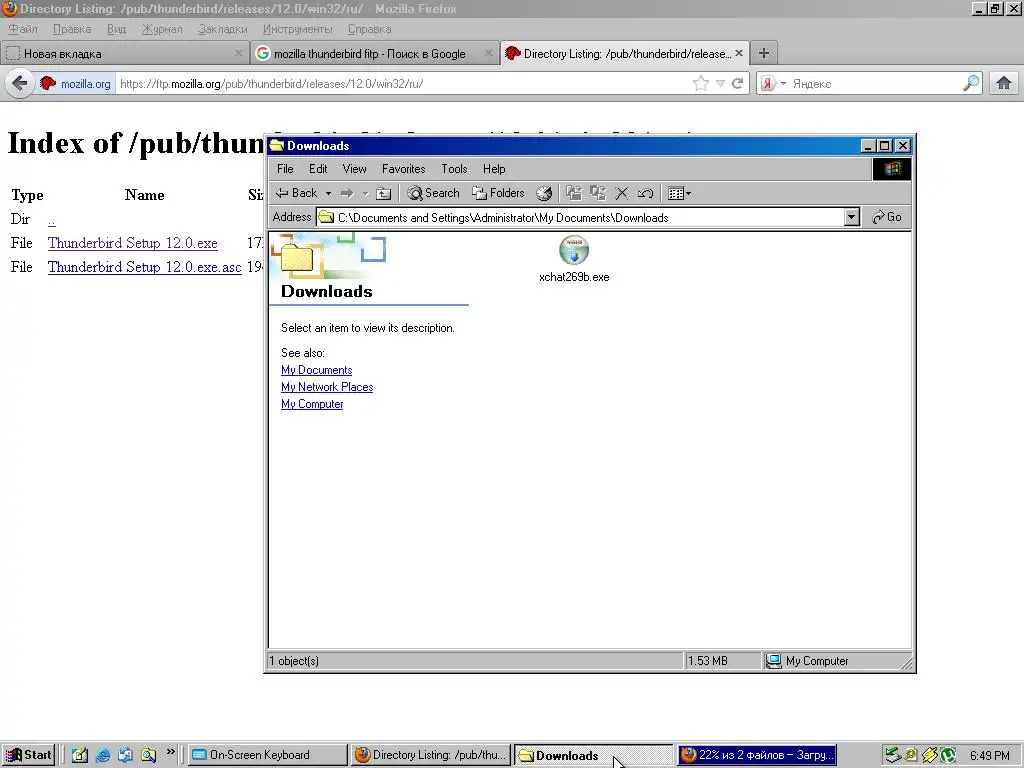Click 6:49 PM system clock
The width and height of the screenshot is (1024, 768).
click(989, 756)
